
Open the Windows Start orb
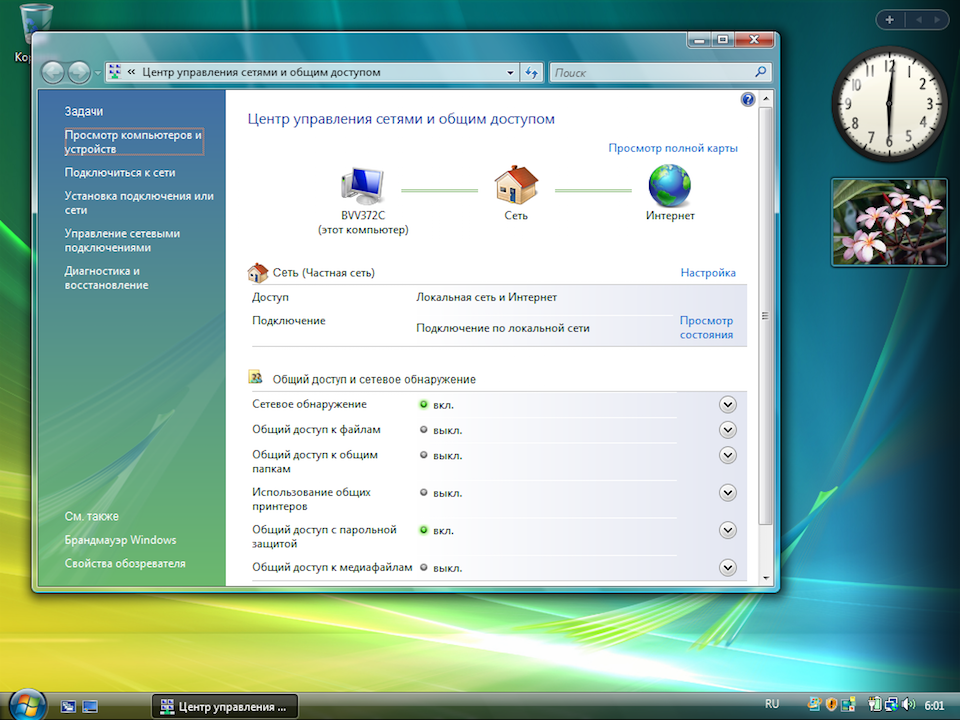pos(26,705)
